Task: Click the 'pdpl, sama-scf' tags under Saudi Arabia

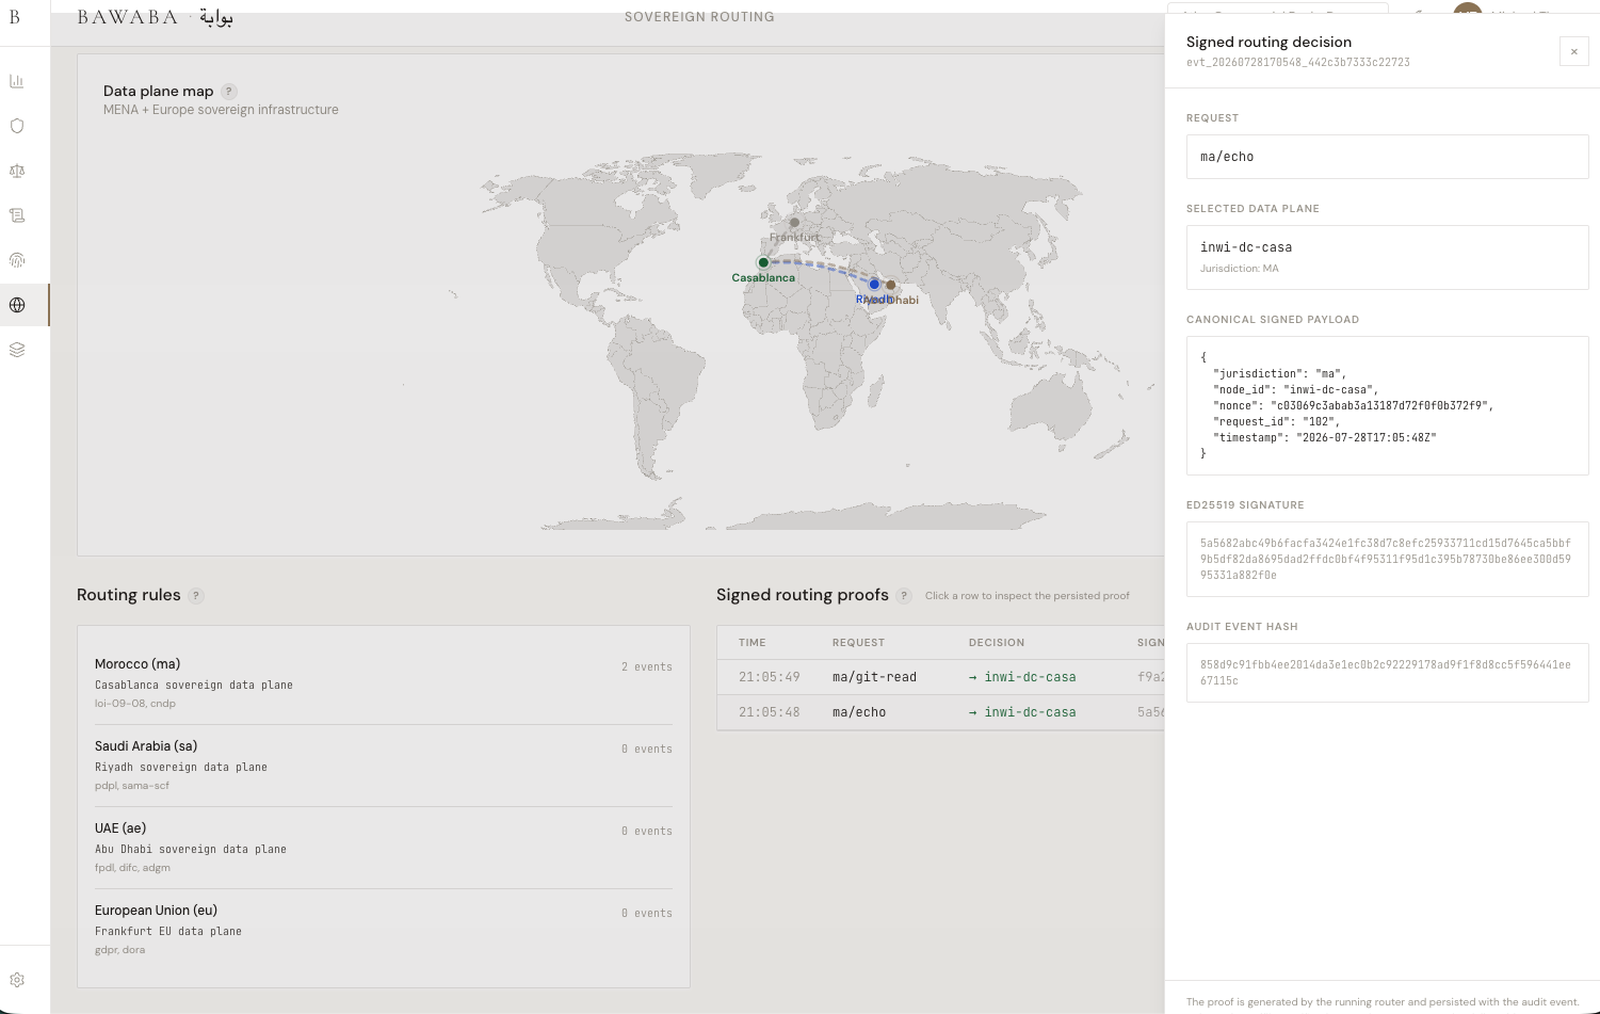Action: tap(132, 786)
